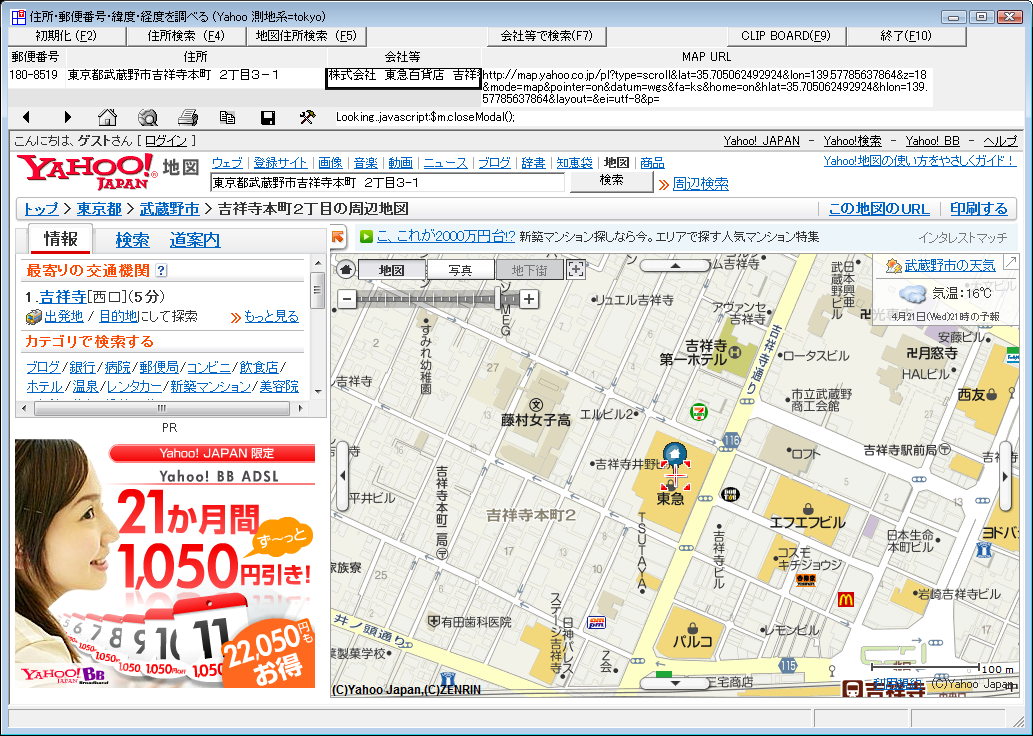Click the floppy disk save icon
Viewport: 1033px width, 736px height.
(x=267, y=117)
